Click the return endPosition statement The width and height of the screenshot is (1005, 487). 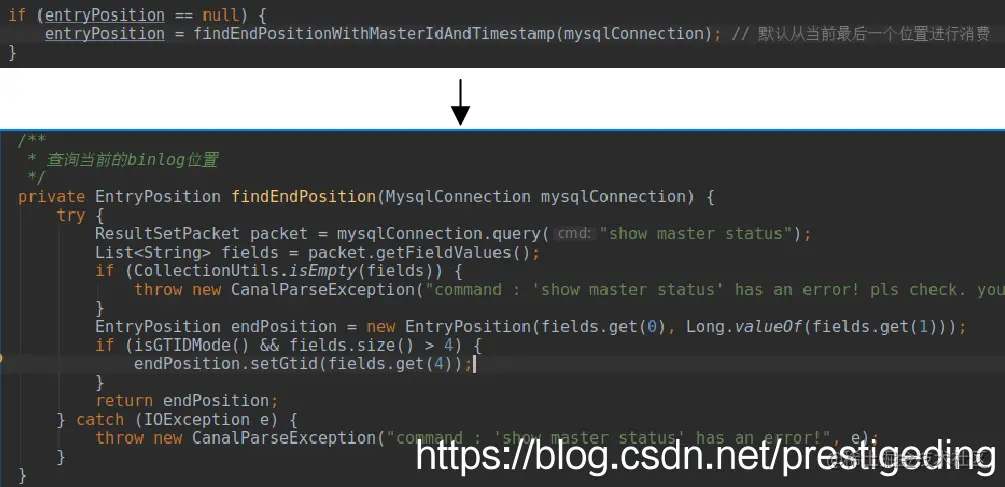(187, 401)
